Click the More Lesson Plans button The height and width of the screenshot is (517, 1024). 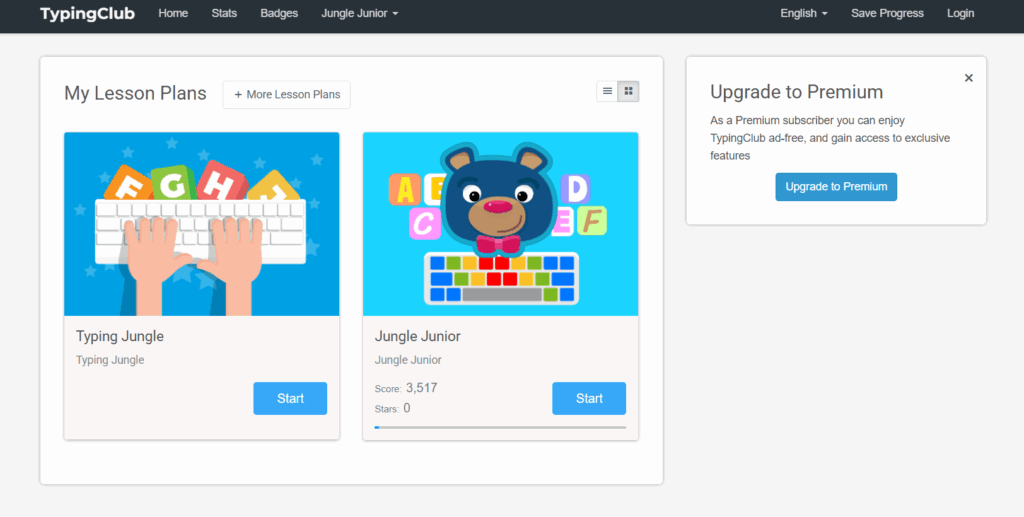coord(287,95)
